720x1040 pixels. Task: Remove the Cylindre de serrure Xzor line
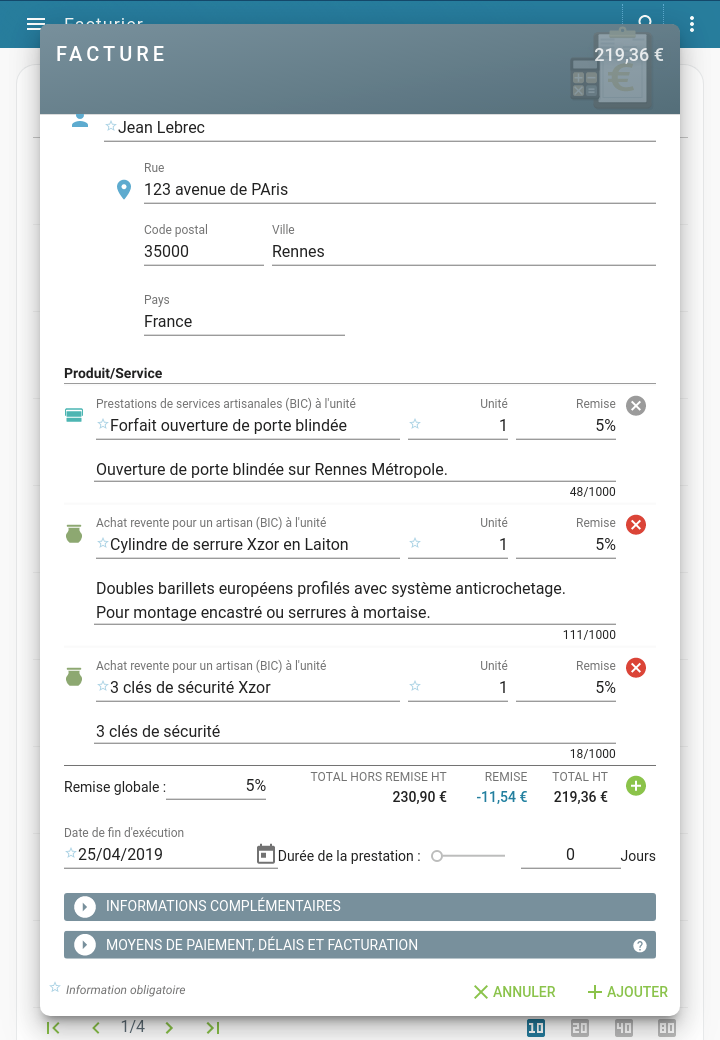click(636, 525)
